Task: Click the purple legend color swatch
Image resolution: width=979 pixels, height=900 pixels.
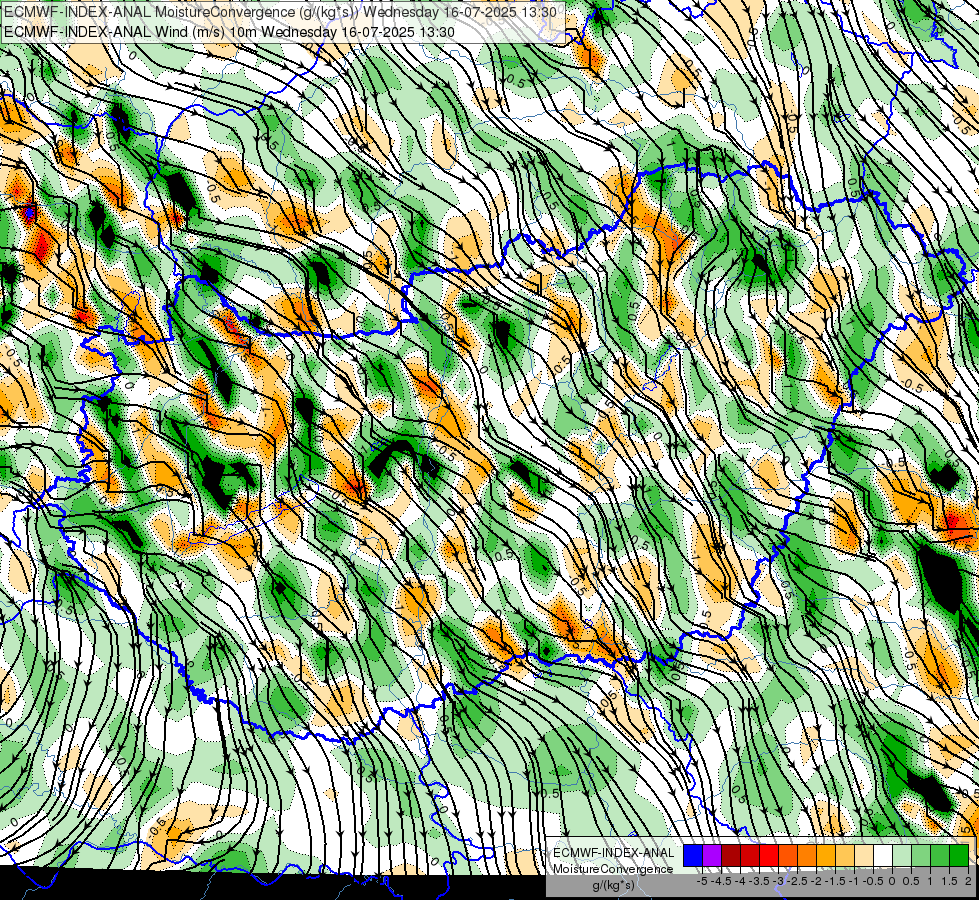Action: (712, 856)
